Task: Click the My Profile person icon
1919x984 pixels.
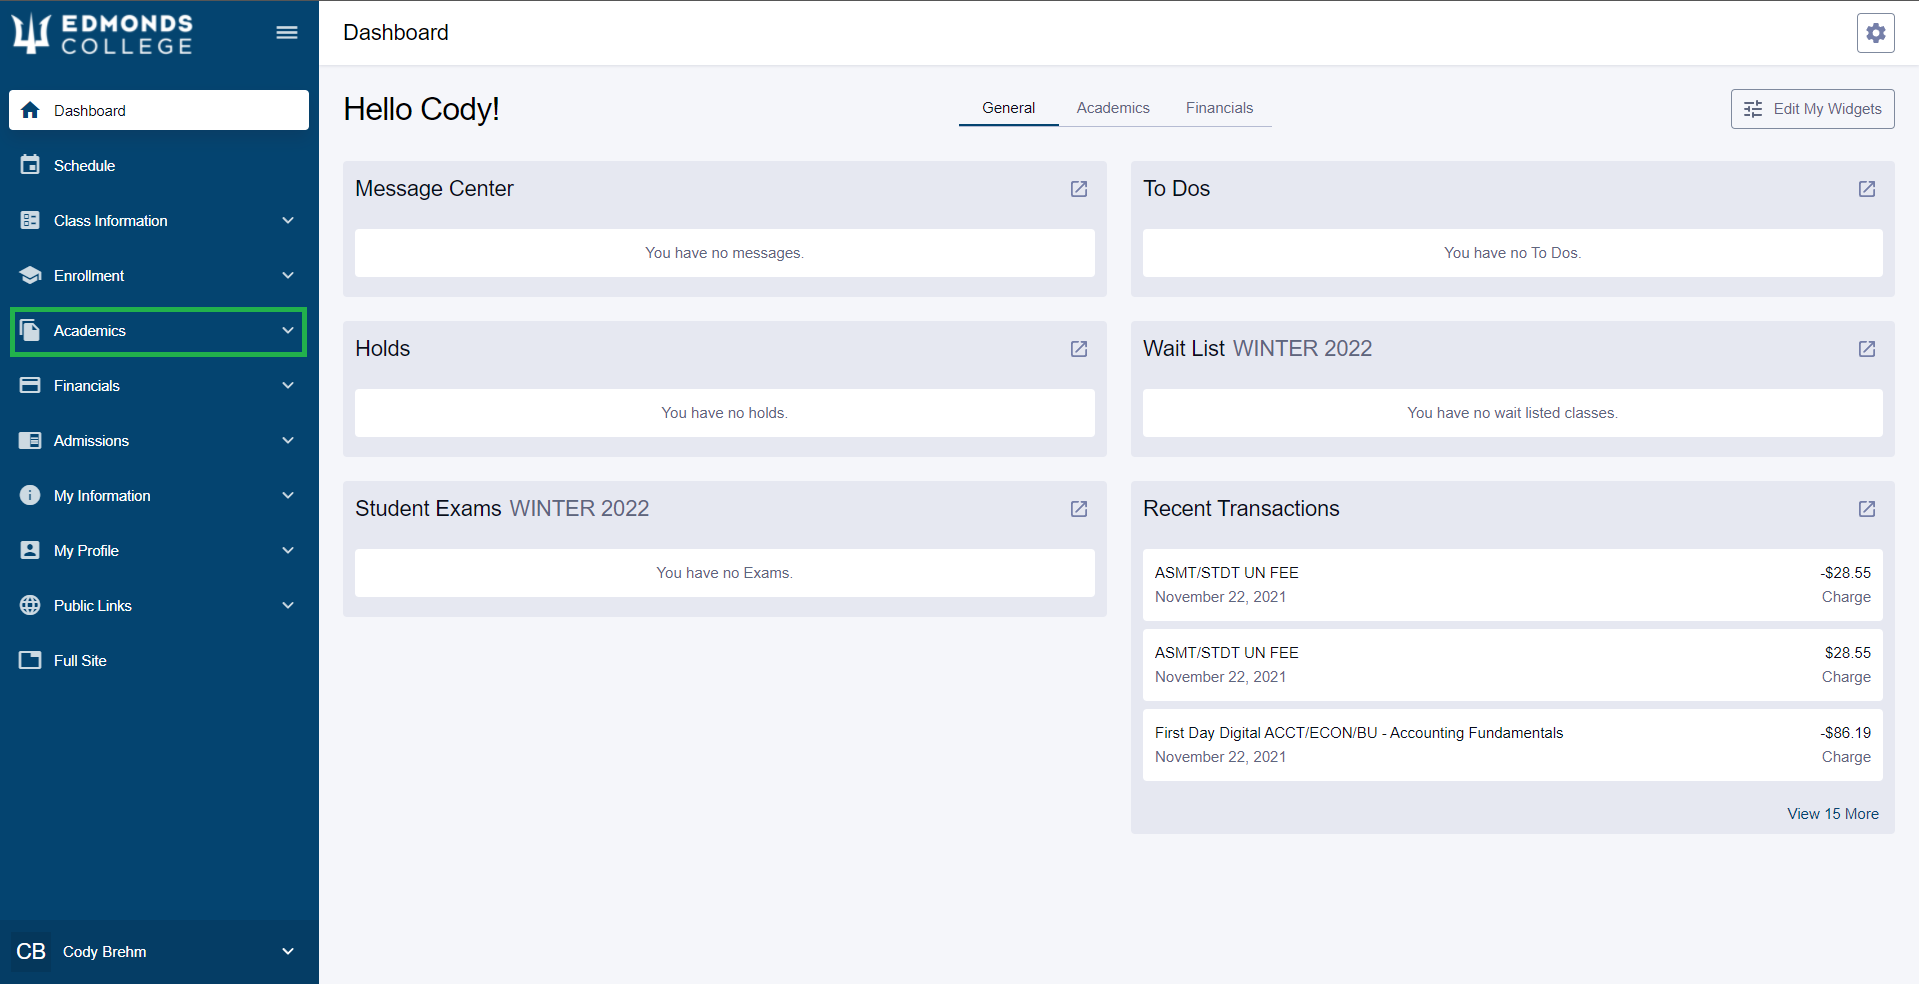Action: pyautogui.click(x=30, y=550)
